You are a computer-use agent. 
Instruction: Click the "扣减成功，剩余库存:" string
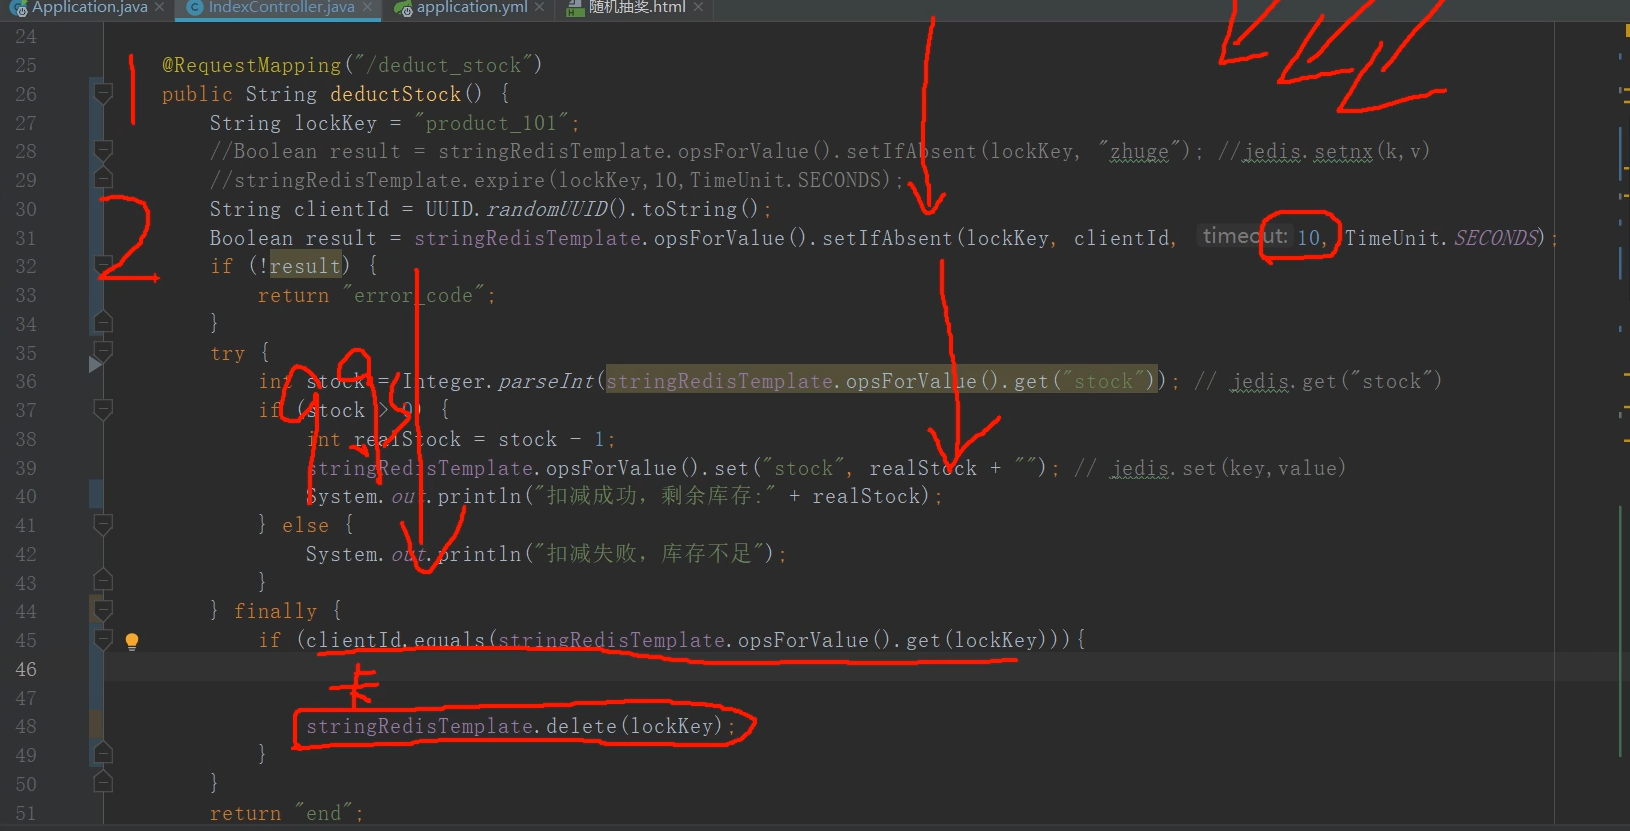click(655, 496)
